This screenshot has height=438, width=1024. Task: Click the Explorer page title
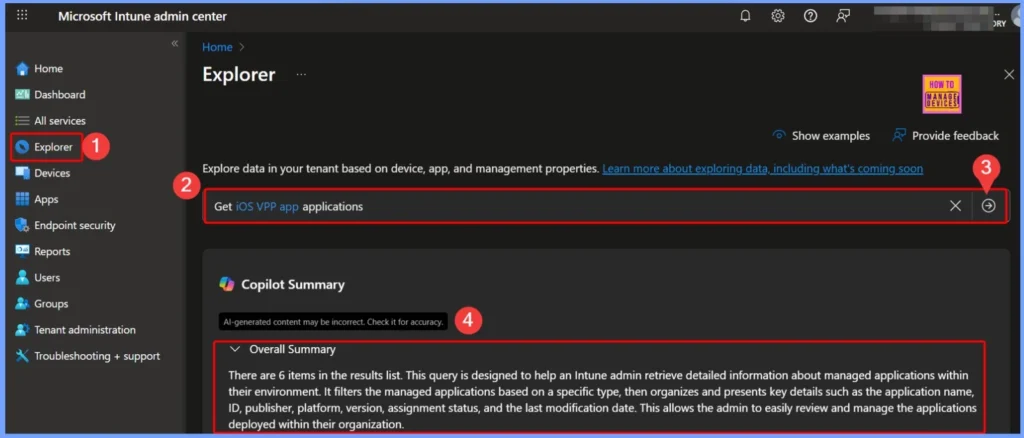point(239,74)
